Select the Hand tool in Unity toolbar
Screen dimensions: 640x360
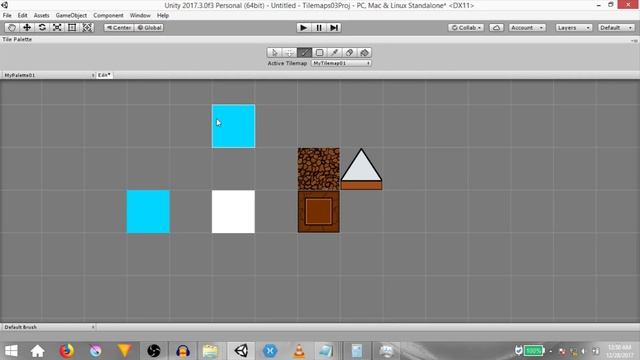pyautogui.click(x=12, y=27)
